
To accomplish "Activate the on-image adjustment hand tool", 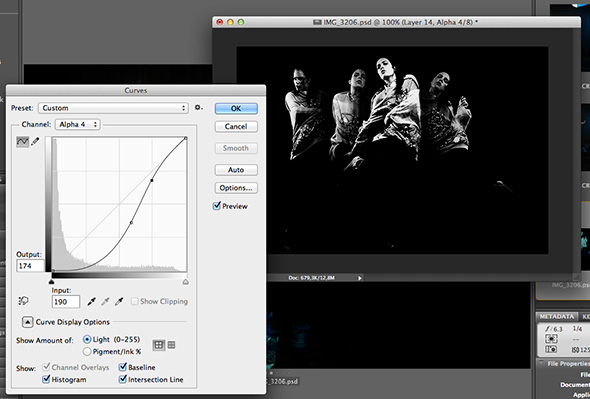I will click(23, 301).
